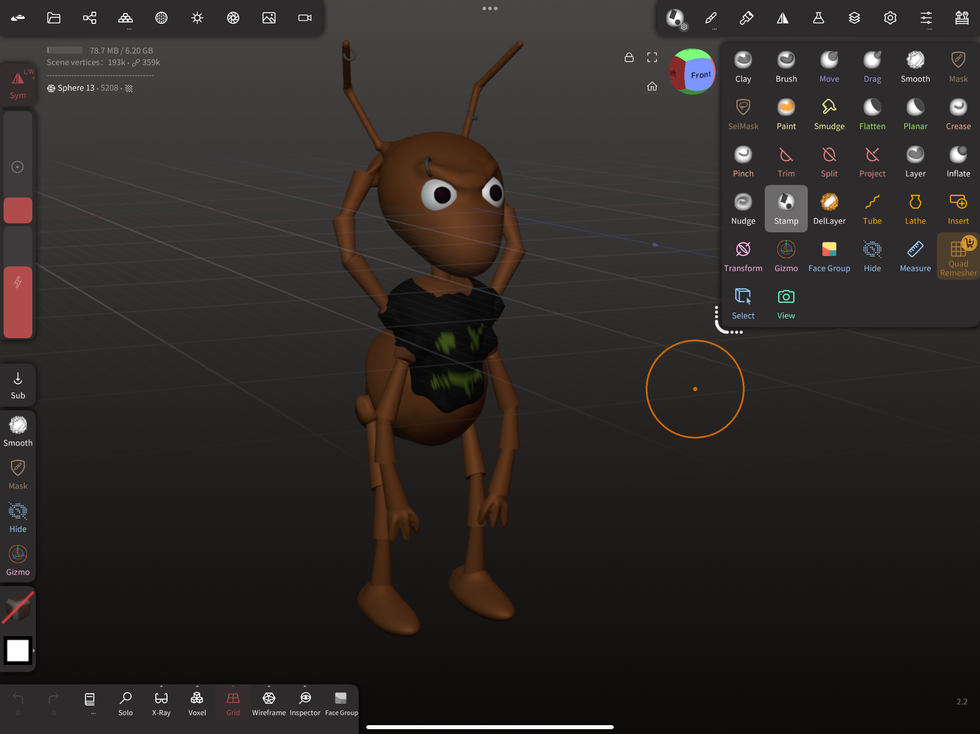Click the redo arrow
980x734 pixels.
tap(54, 699)
